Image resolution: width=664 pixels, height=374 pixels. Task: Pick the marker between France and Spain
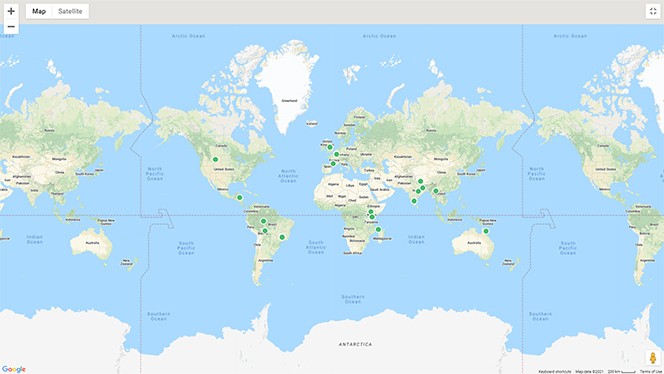(333, 163)
